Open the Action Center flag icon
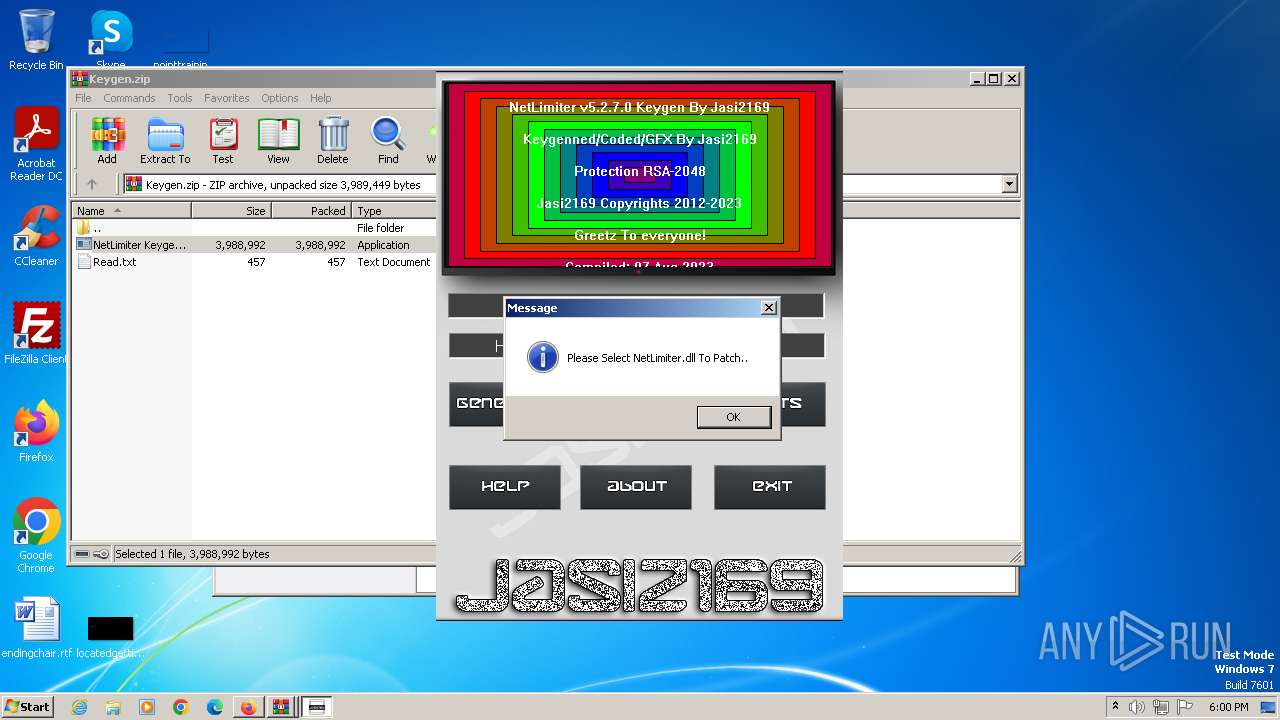This screenshot has width=1280, height=720. coord(1186,707)
